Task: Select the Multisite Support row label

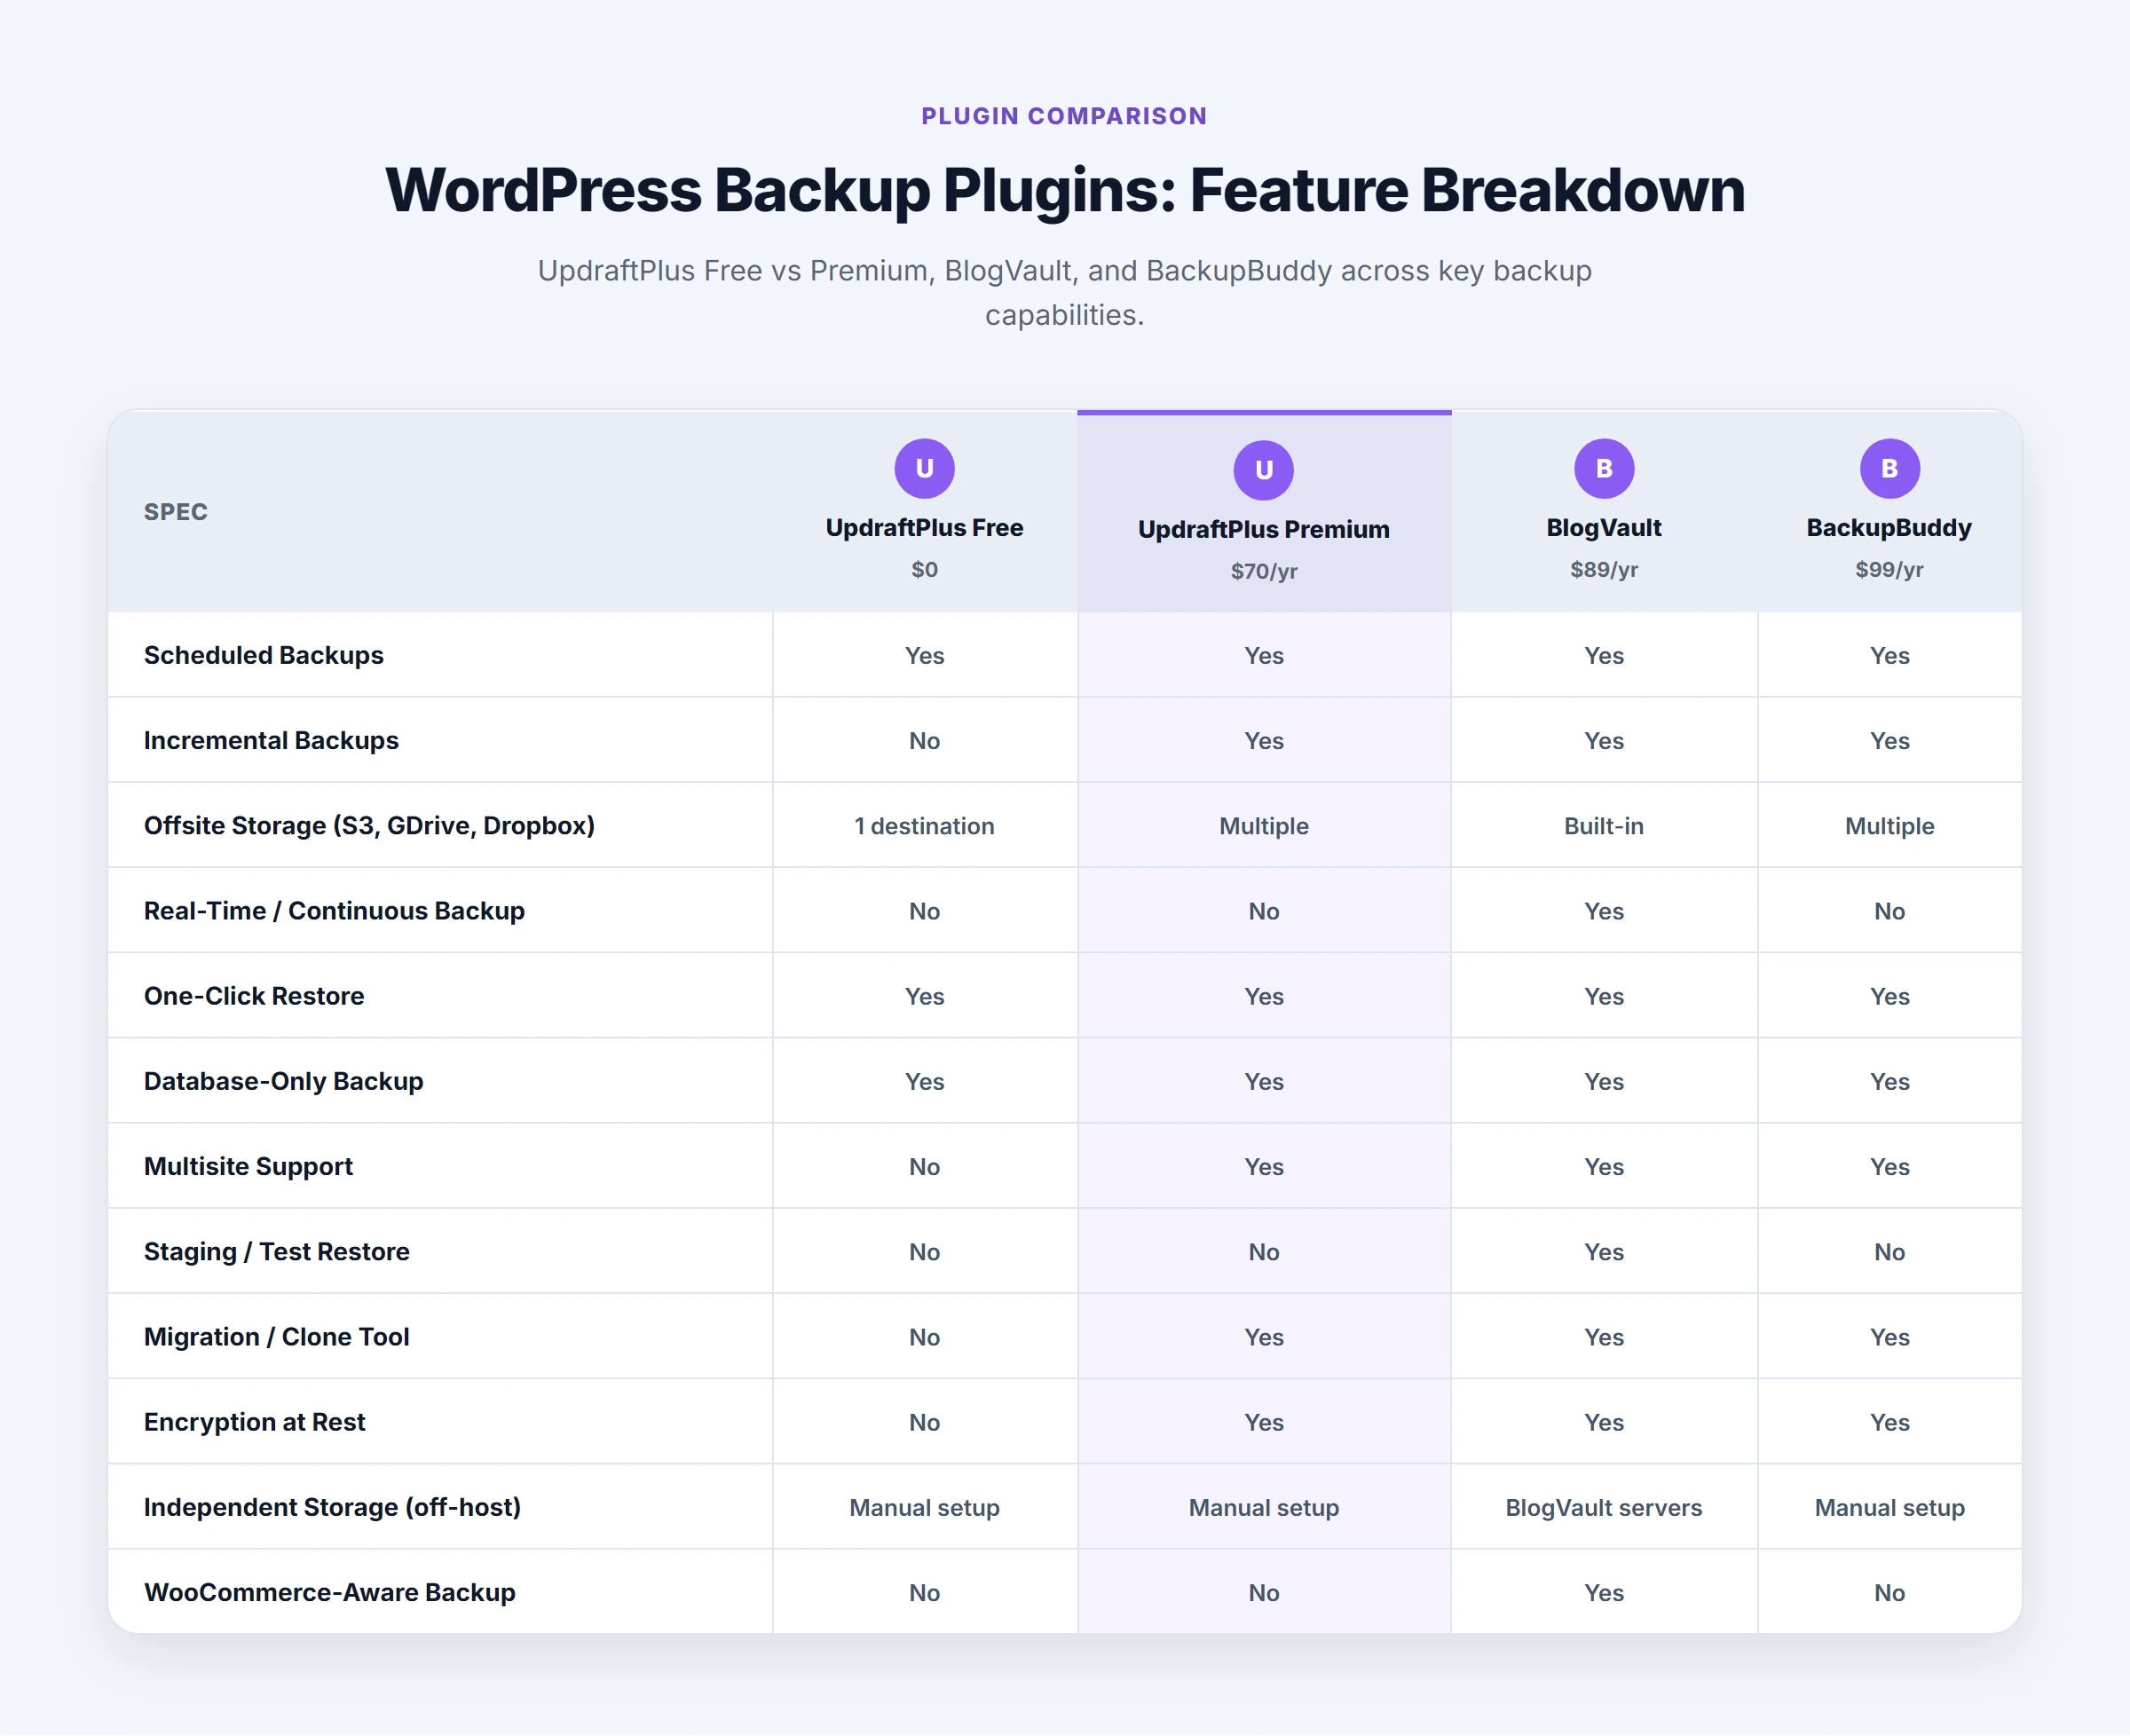Action: pyautogui.click(x=248, y=1167)
